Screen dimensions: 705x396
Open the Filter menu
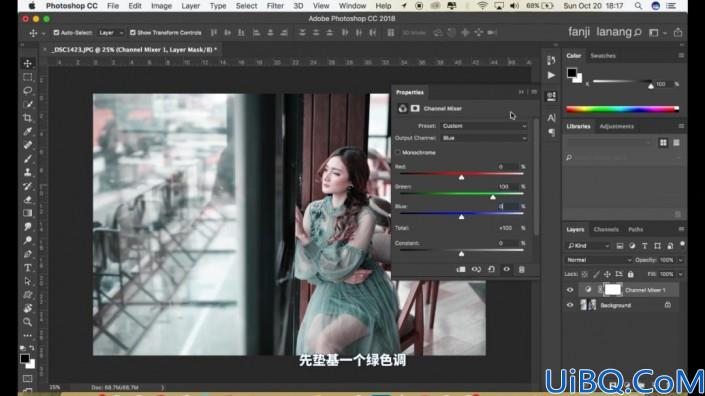coord(275,6)
